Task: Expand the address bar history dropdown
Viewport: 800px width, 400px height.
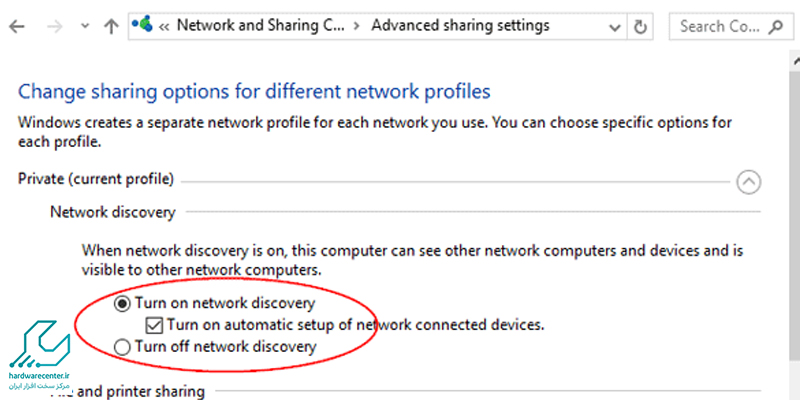Action: click(615, 27)
